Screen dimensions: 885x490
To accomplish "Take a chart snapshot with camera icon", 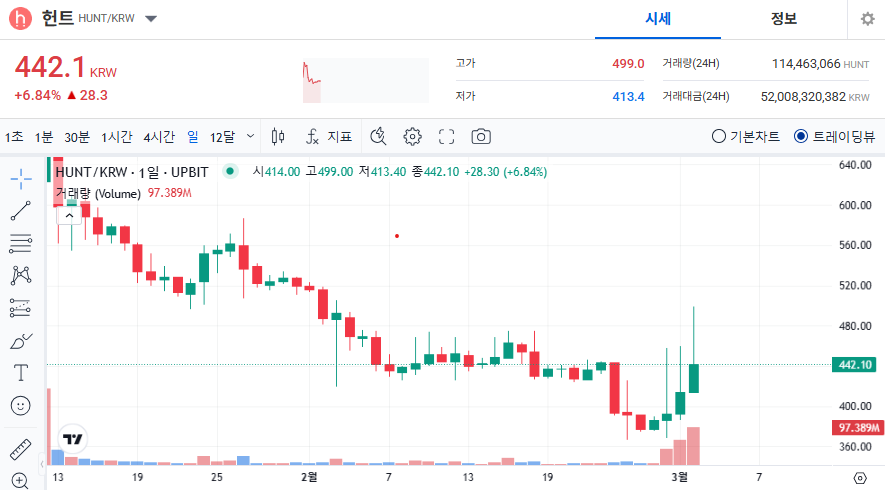I will [481, 137].
